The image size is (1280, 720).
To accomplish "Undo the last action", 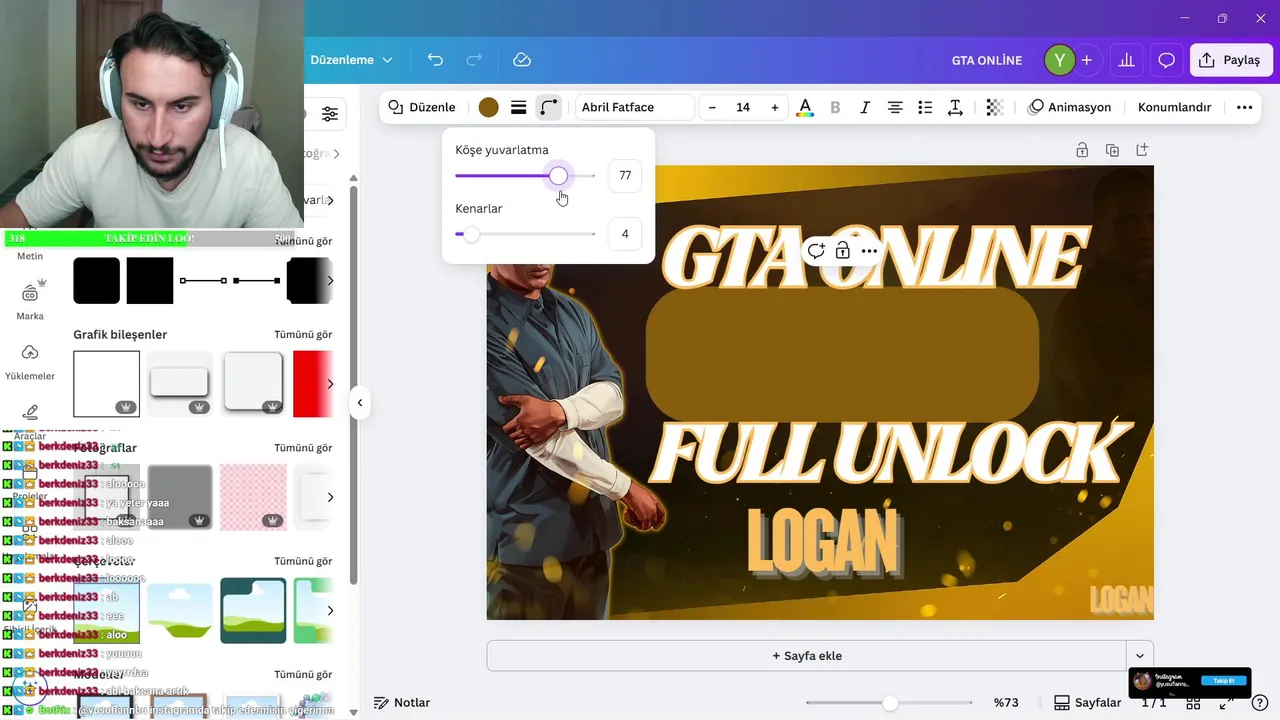I will pyautogui.click(x=435, y=60).
